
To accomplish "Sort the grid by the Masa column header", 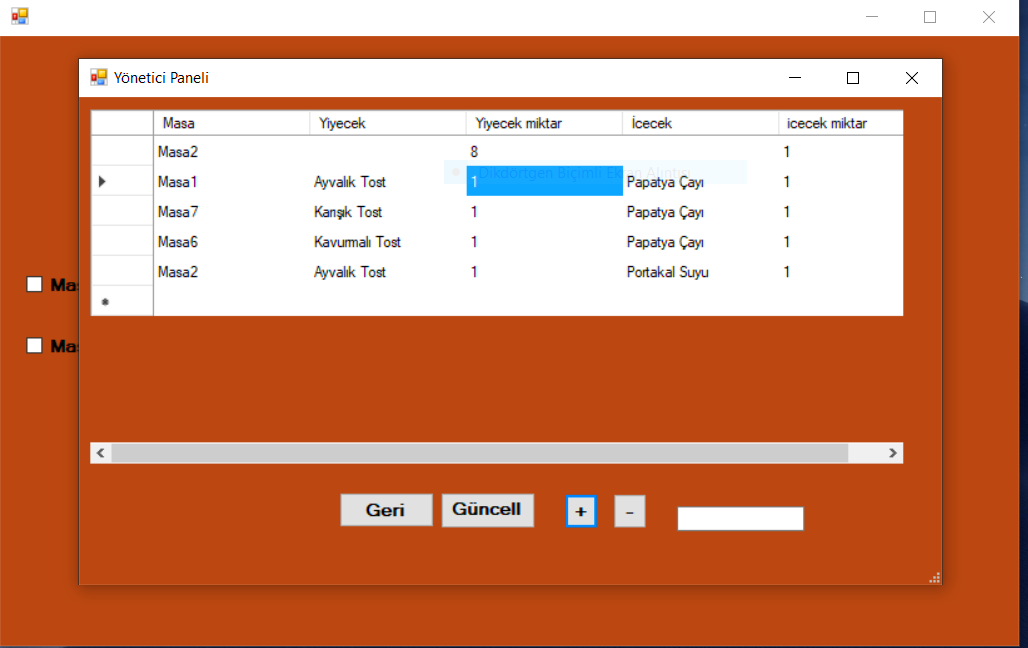I will [x=230, y=122].
